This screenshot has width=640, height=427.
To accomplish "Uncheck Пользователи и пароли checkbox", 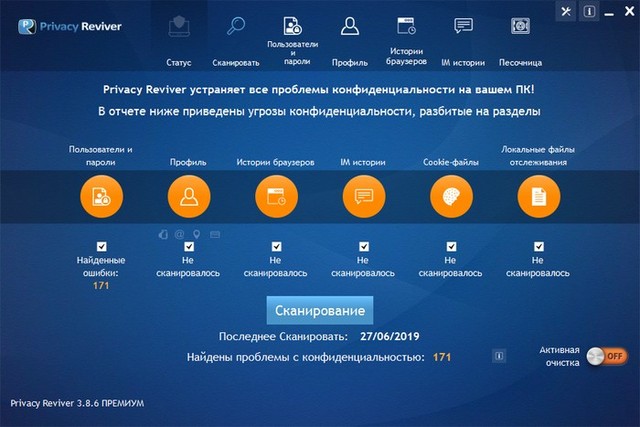I will click(102, 247).
